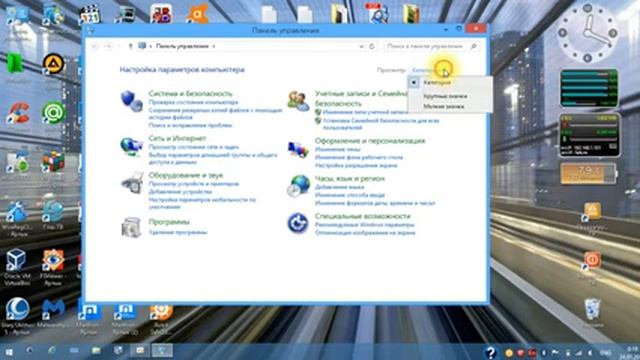Screen dimensions: 640x360
Task: Click the help question mark in taskbar
Action: point(490,352)
